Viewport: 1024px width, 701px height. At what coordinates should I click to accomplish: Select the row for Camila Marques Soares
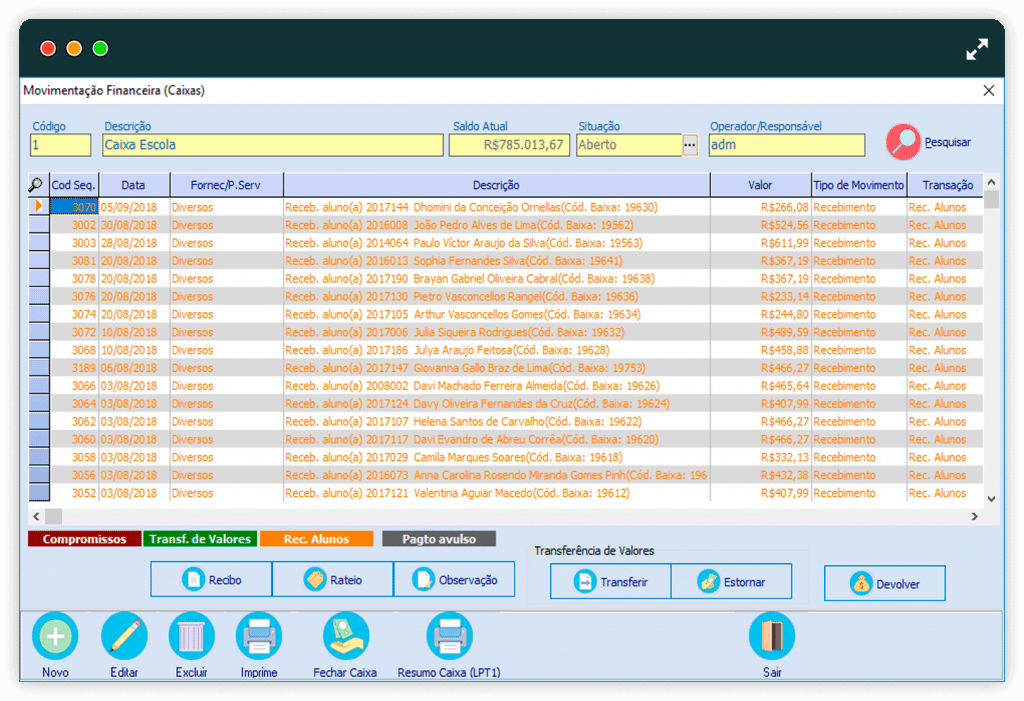pyautogui.click(x=505, y=457)
